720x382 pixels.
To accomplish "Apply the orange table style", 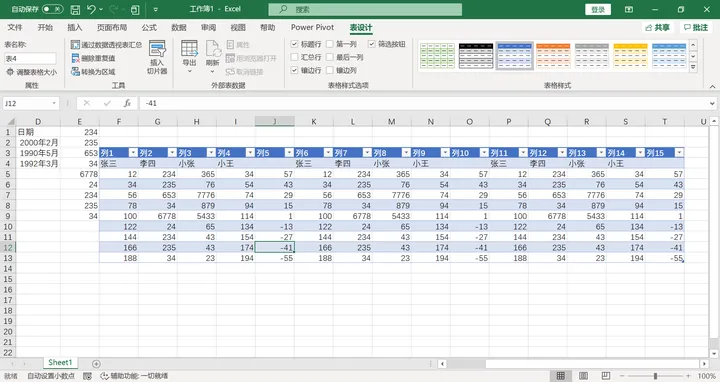I will 553,56.
